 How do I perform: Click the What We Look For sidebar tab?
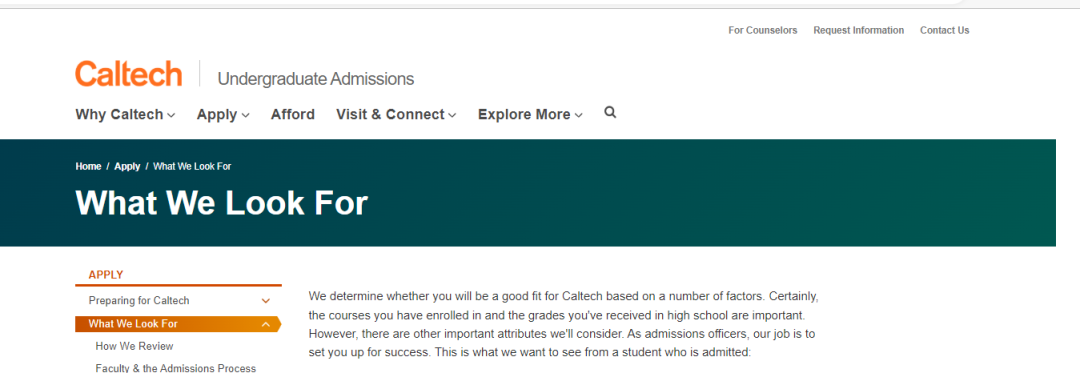pyautogui.click(x=178, y=324)
